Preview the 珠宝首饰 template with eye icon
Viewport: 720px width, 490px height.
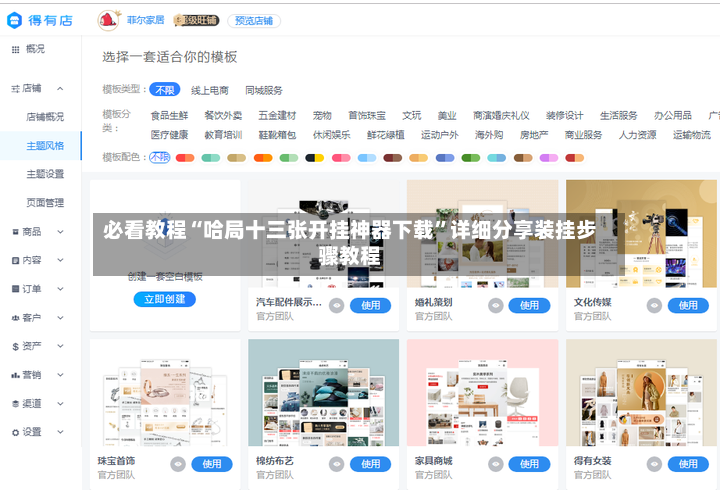click(178, 464)
